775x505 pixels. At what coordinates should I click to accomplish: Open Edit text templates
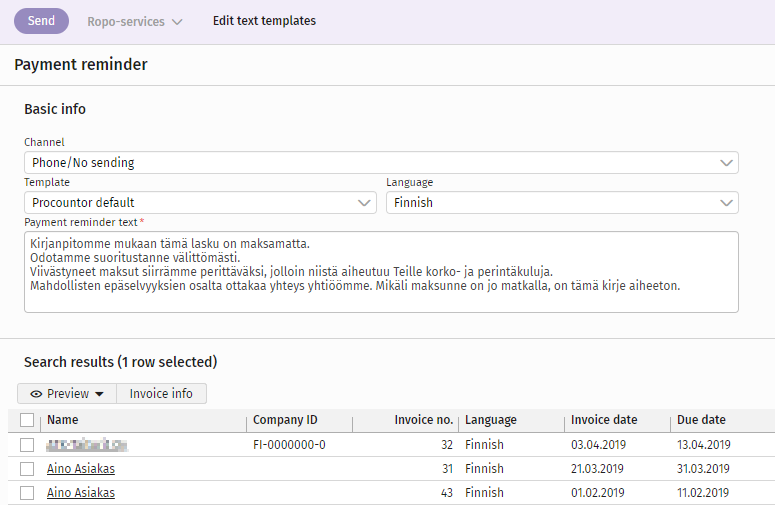click(x=264, y=21)
